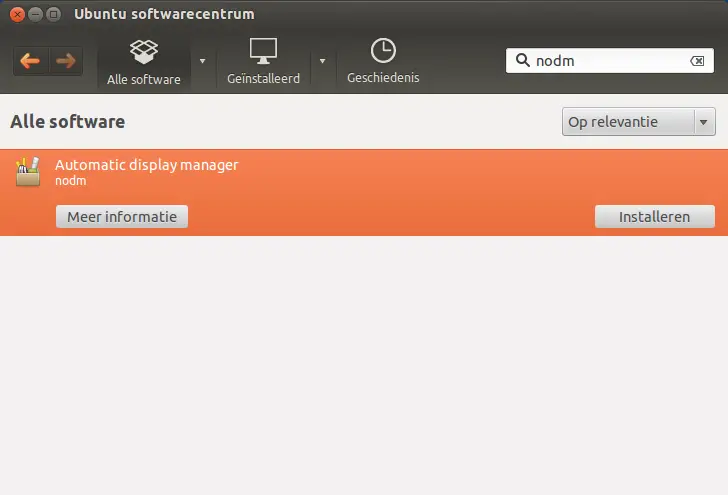Image resolution: width=728 pixels, height=495 pixels.
Task: Install nodm with the Installeren button
Action: pos(655,217)
